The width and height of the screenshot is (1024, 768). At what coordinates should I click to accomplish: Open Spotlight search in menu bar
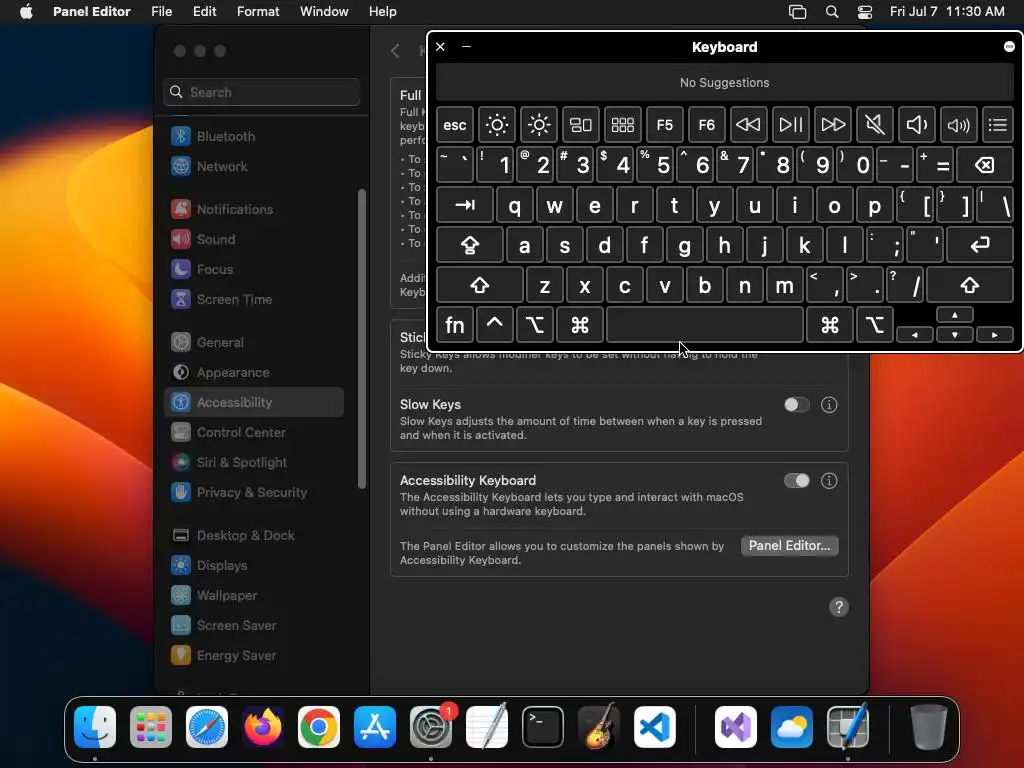831,12
